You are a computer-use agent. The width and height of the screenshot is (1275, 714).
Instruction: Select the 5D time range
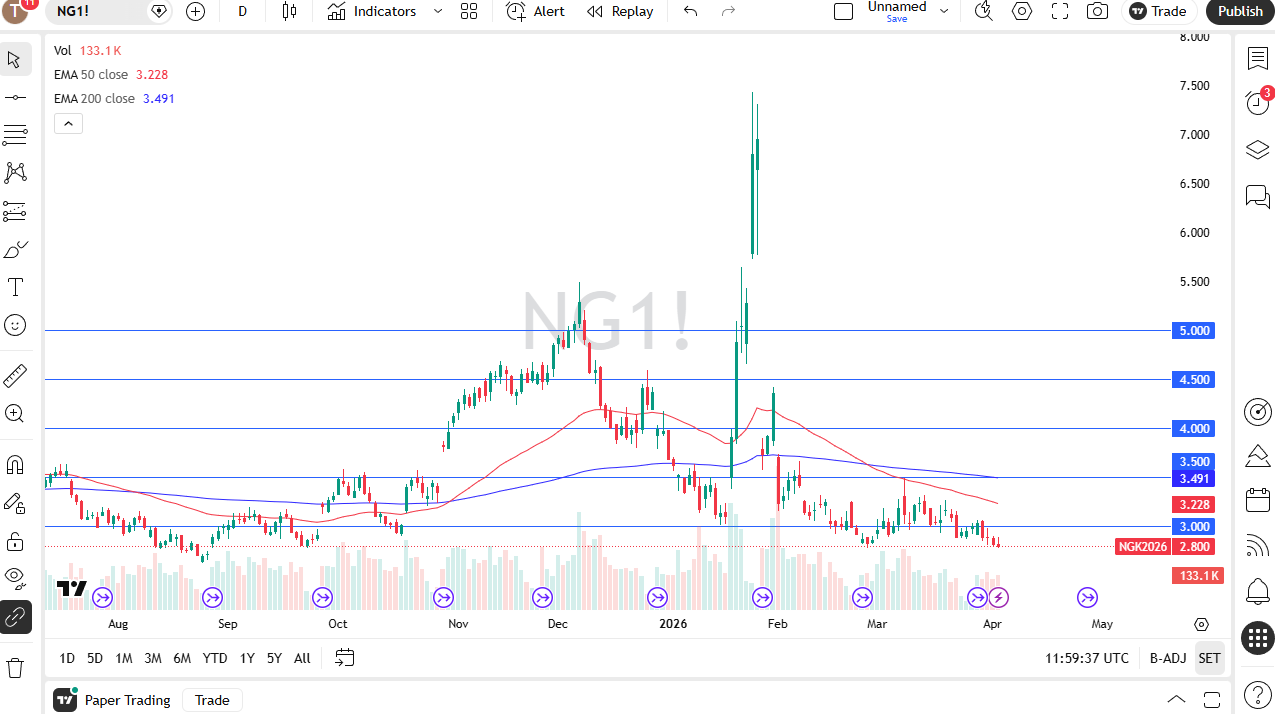tap(95, 658)
